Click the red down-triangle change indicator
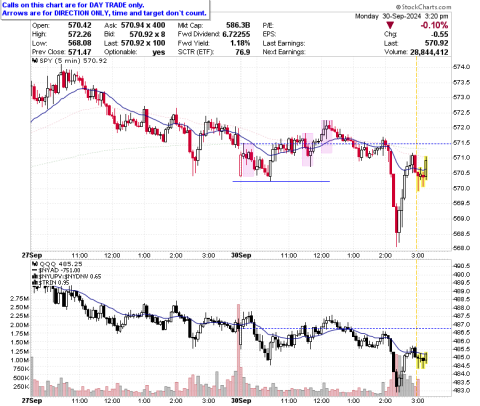 (x=390, y=25)
